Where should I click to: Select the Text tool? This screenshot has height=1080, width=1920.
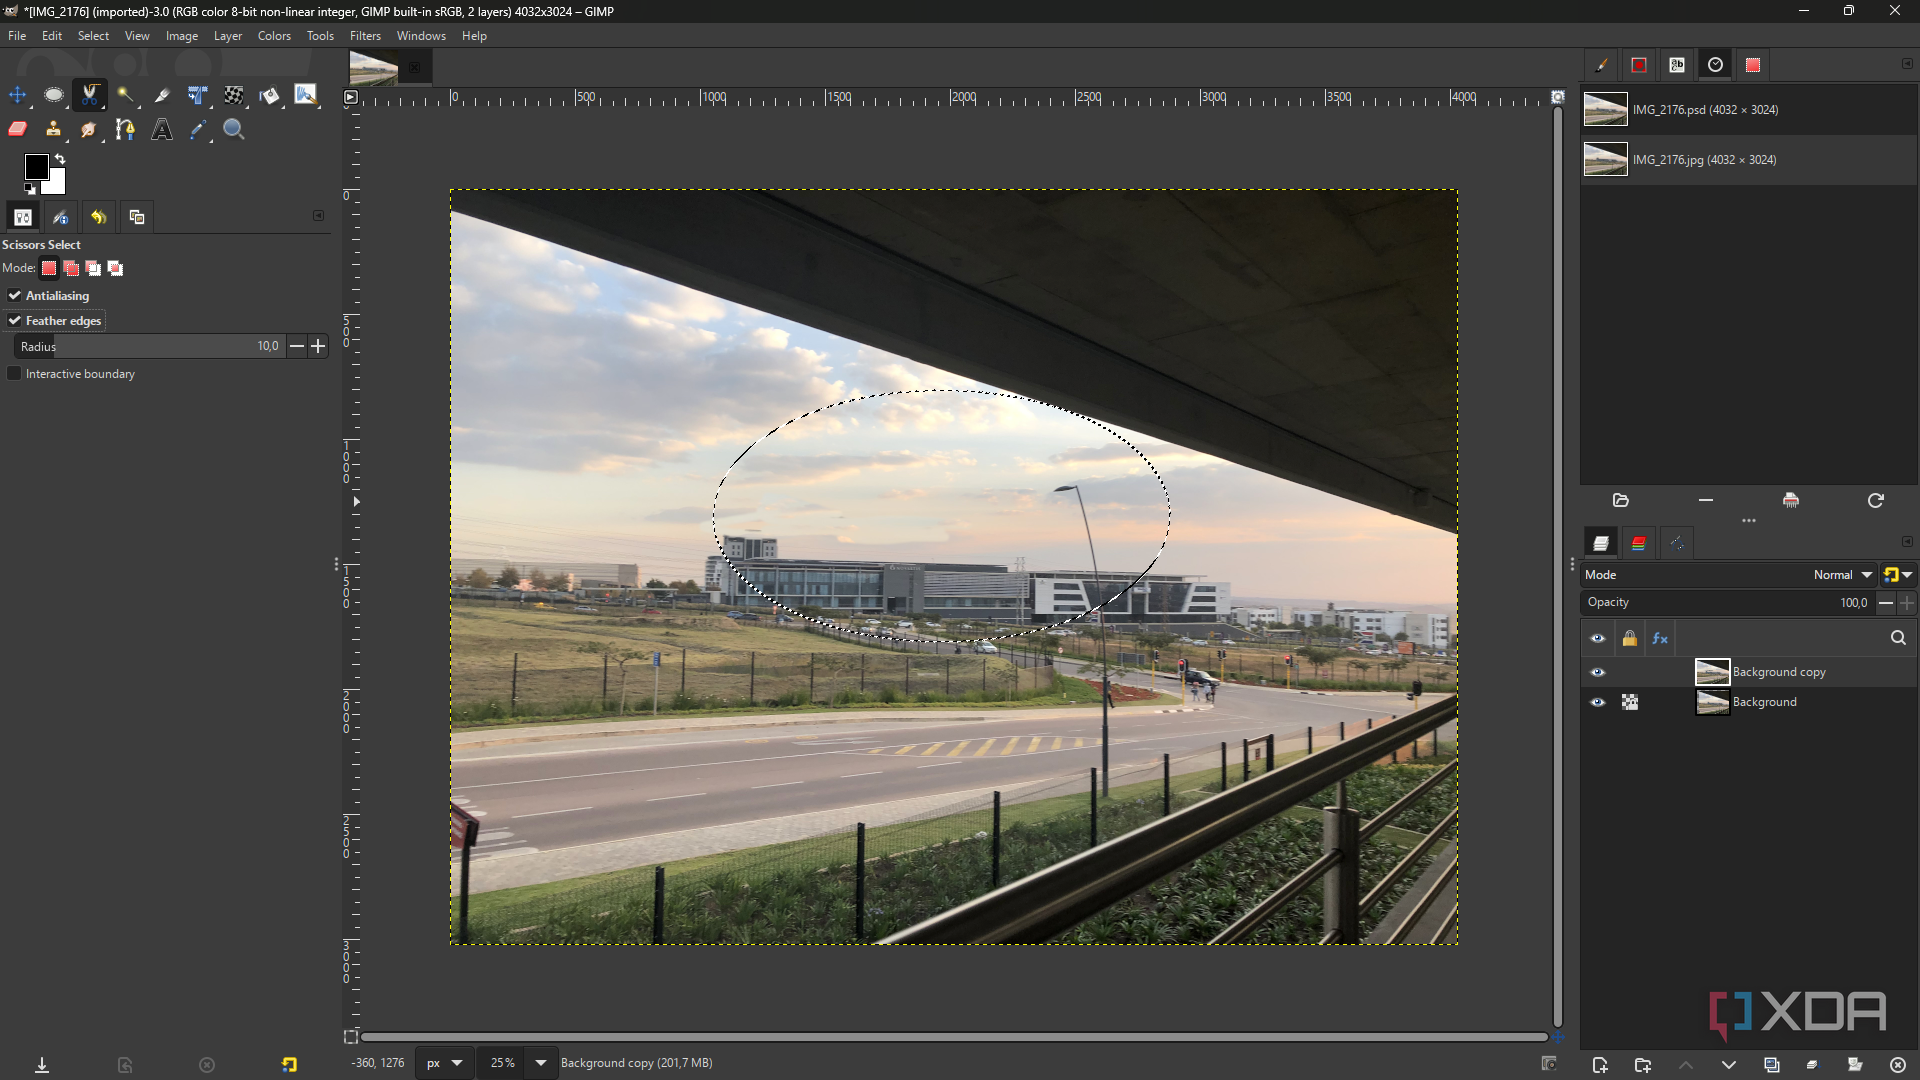point(162,129)
